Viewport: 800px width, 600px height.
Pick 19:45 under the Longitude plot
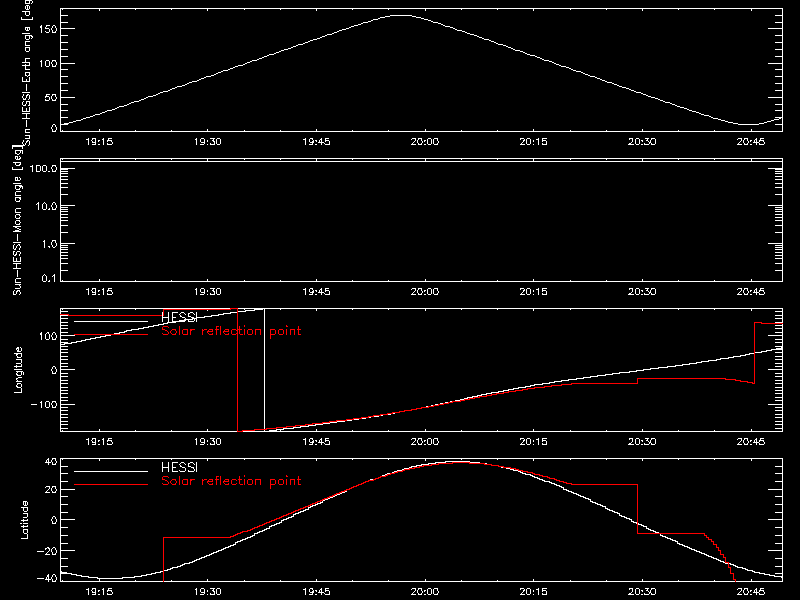(x=316, y=442)
